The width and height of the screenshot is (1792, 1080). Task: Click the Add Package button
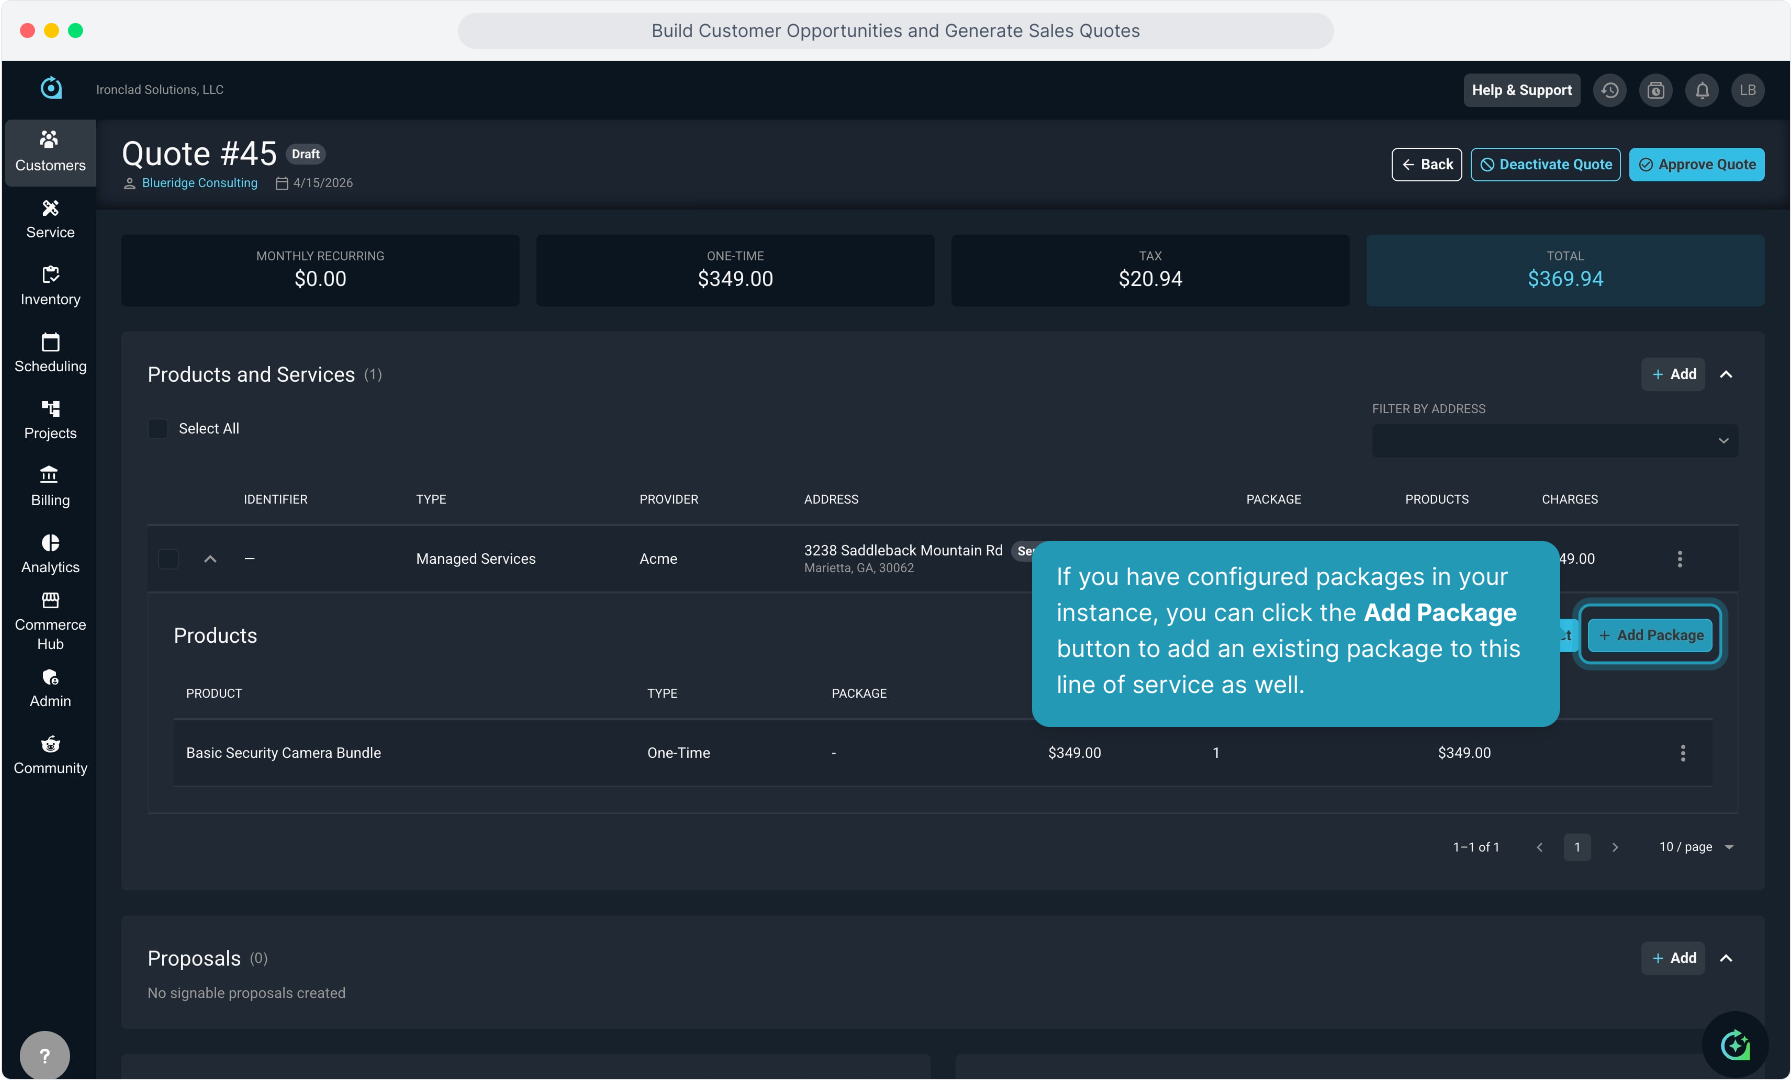(1651, 635)
